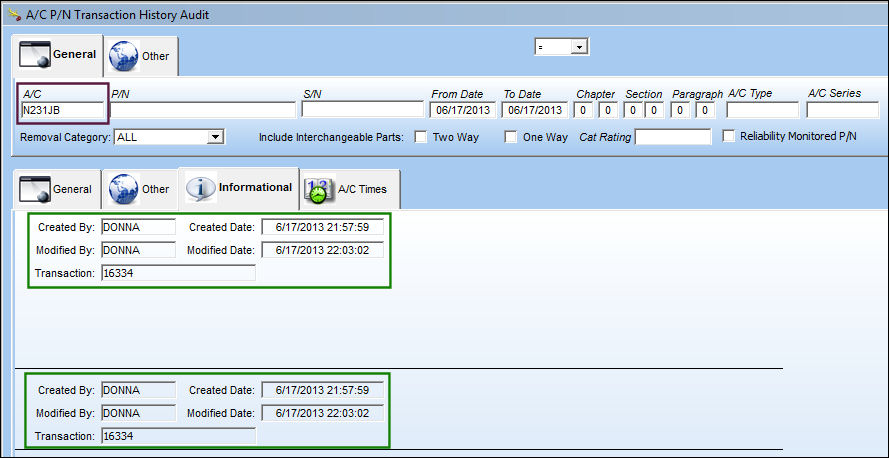Switch to the lower Other tab

(x=140, y=189)
